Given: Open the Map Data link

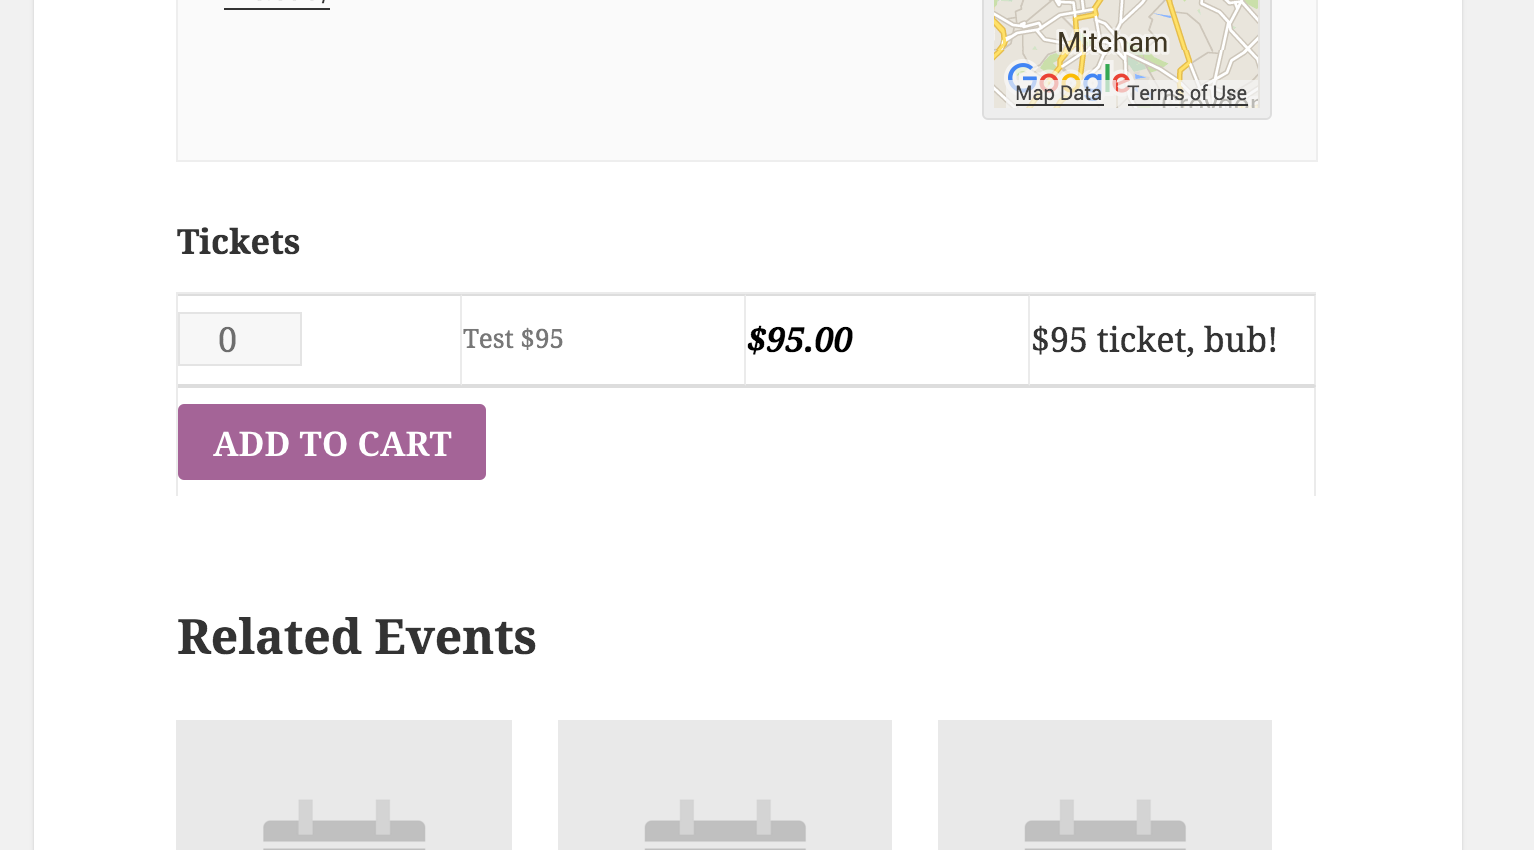Looking at the screenshot, I should (1059, 93).
